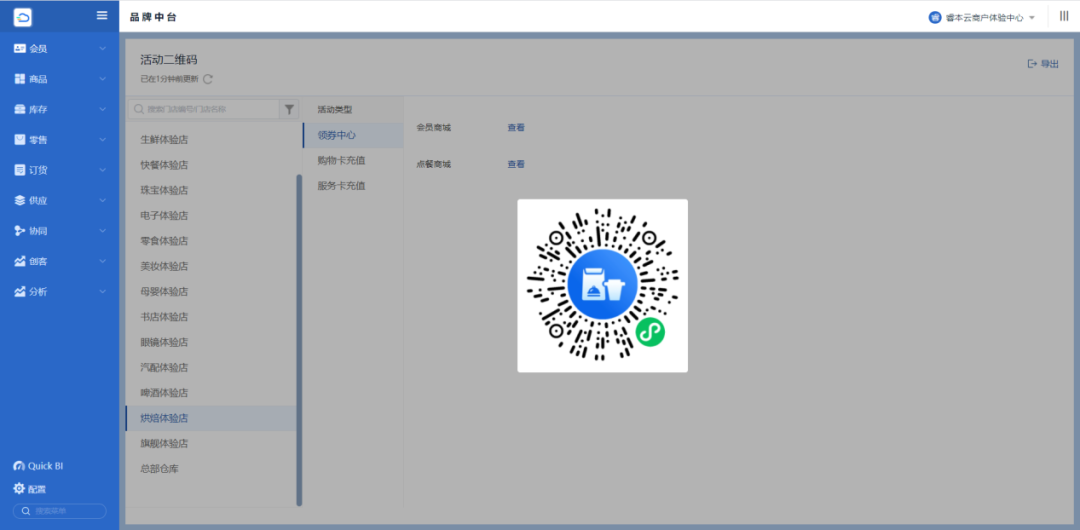The image size is (1080, 530).
Task: Expand the 供应 menu chevron
Action: (103, 200)
